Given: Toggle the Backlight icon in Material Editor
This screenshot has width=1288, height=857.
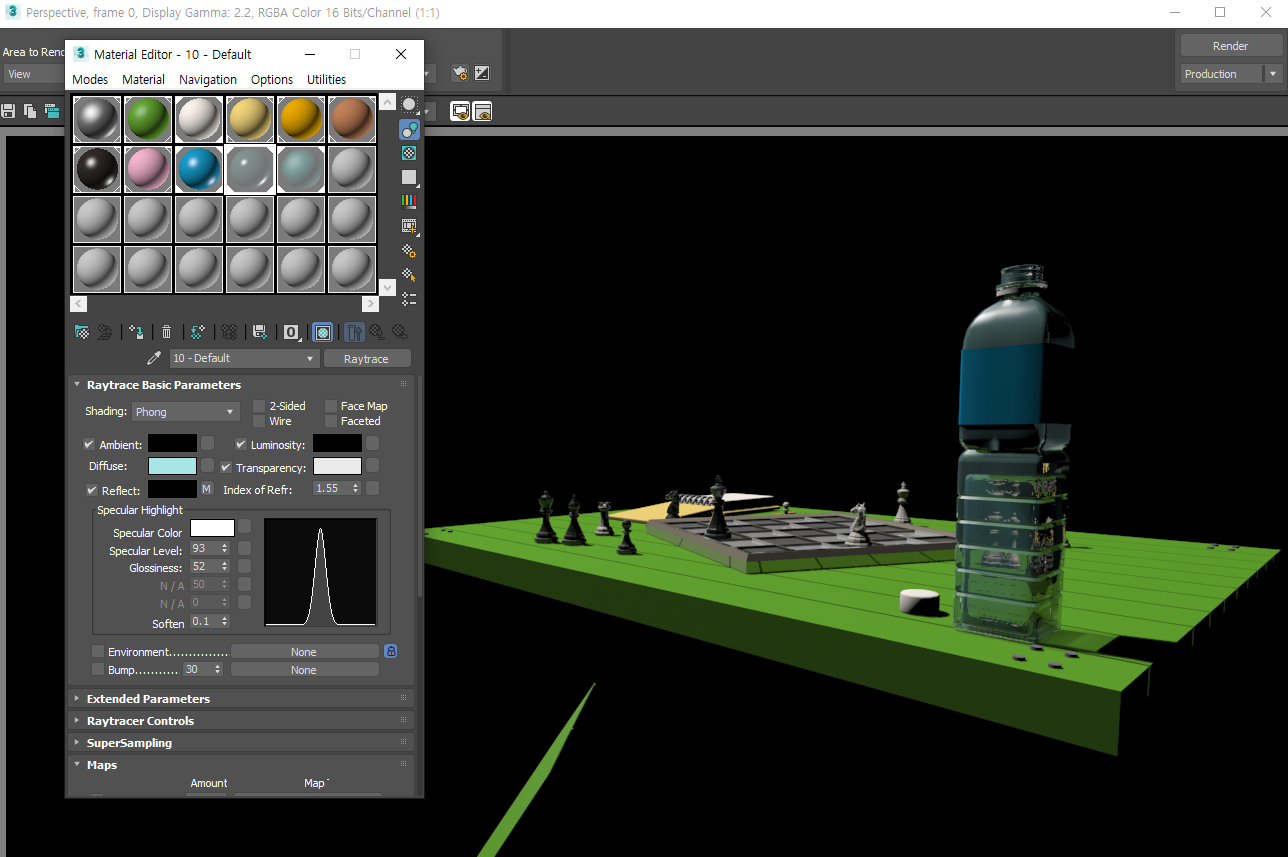Looking at the screenshot, I should [x=409, y=129].
